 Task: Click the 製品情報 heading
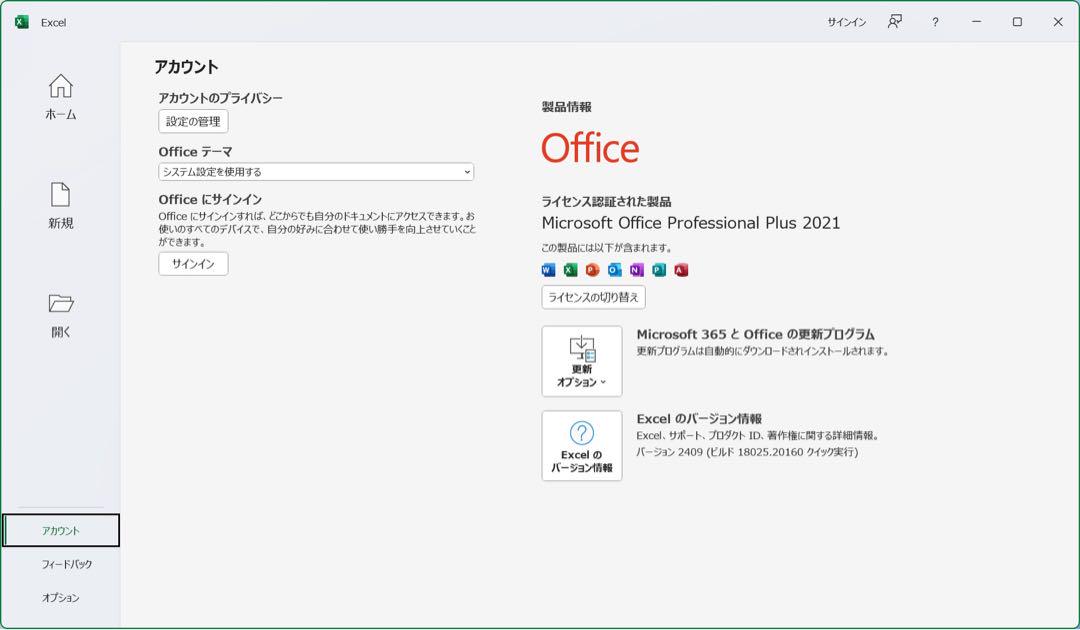tap(567, 107)
